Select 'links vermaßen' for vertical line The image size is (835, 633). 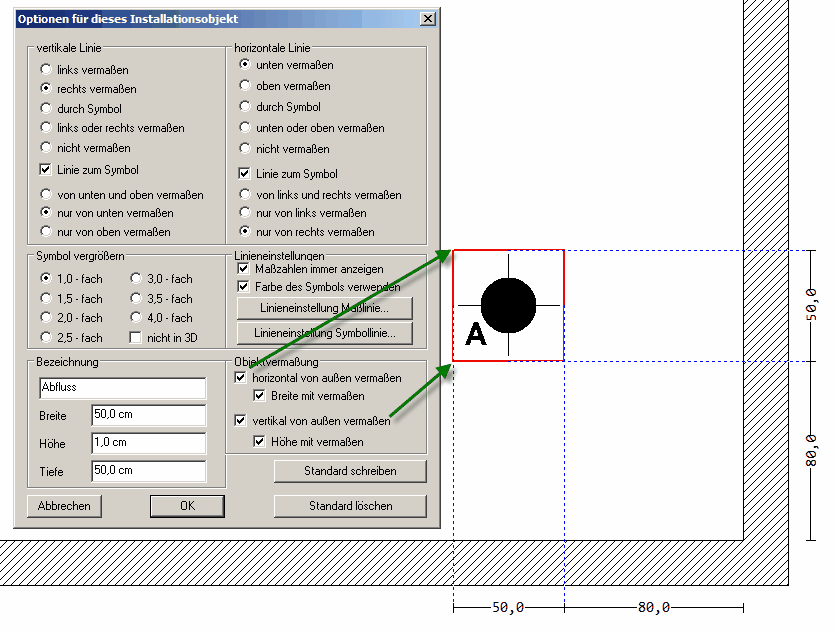click(46, 70)
